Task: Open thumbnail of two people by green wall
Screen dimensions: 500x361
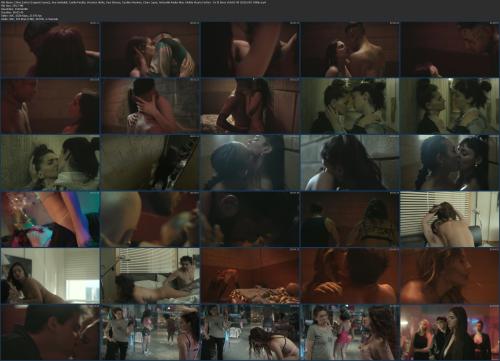Action: click(350, 106)
